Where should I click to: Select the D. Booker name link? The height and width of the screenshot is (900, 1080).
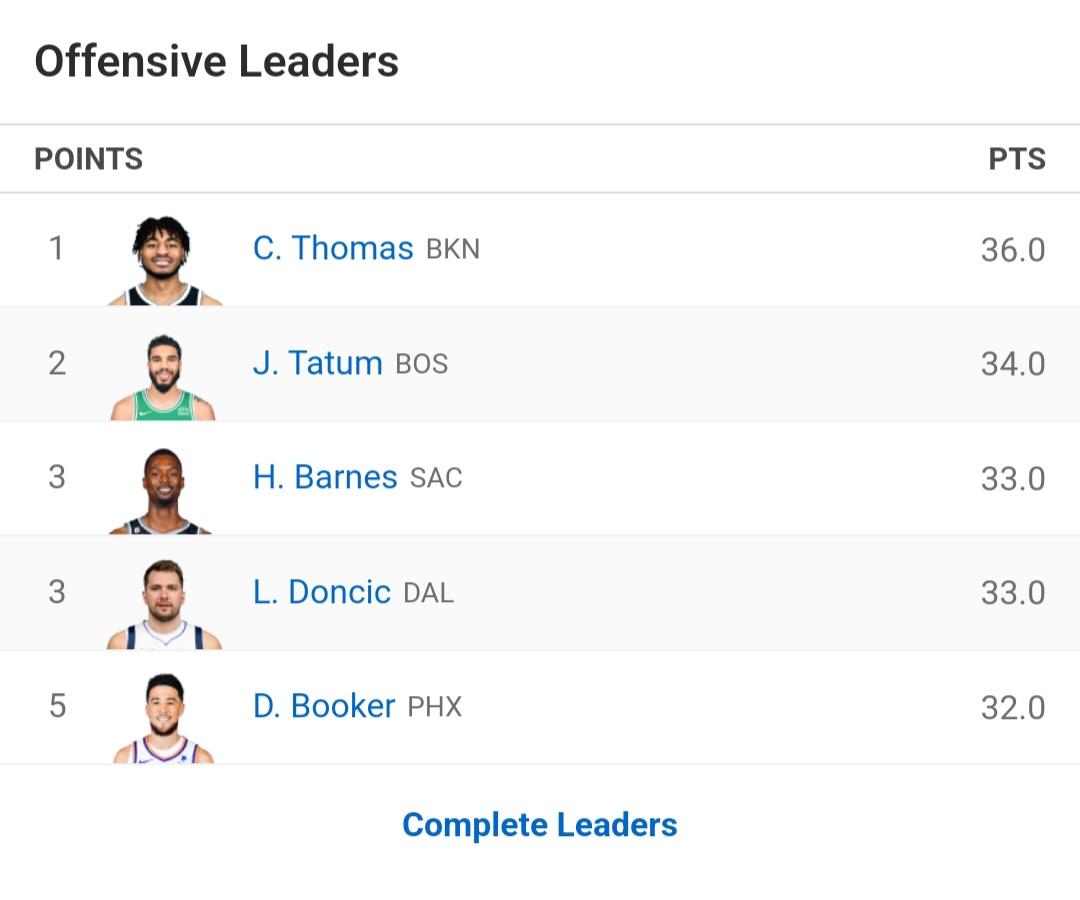pyautogui.click(x=324, y=706)
